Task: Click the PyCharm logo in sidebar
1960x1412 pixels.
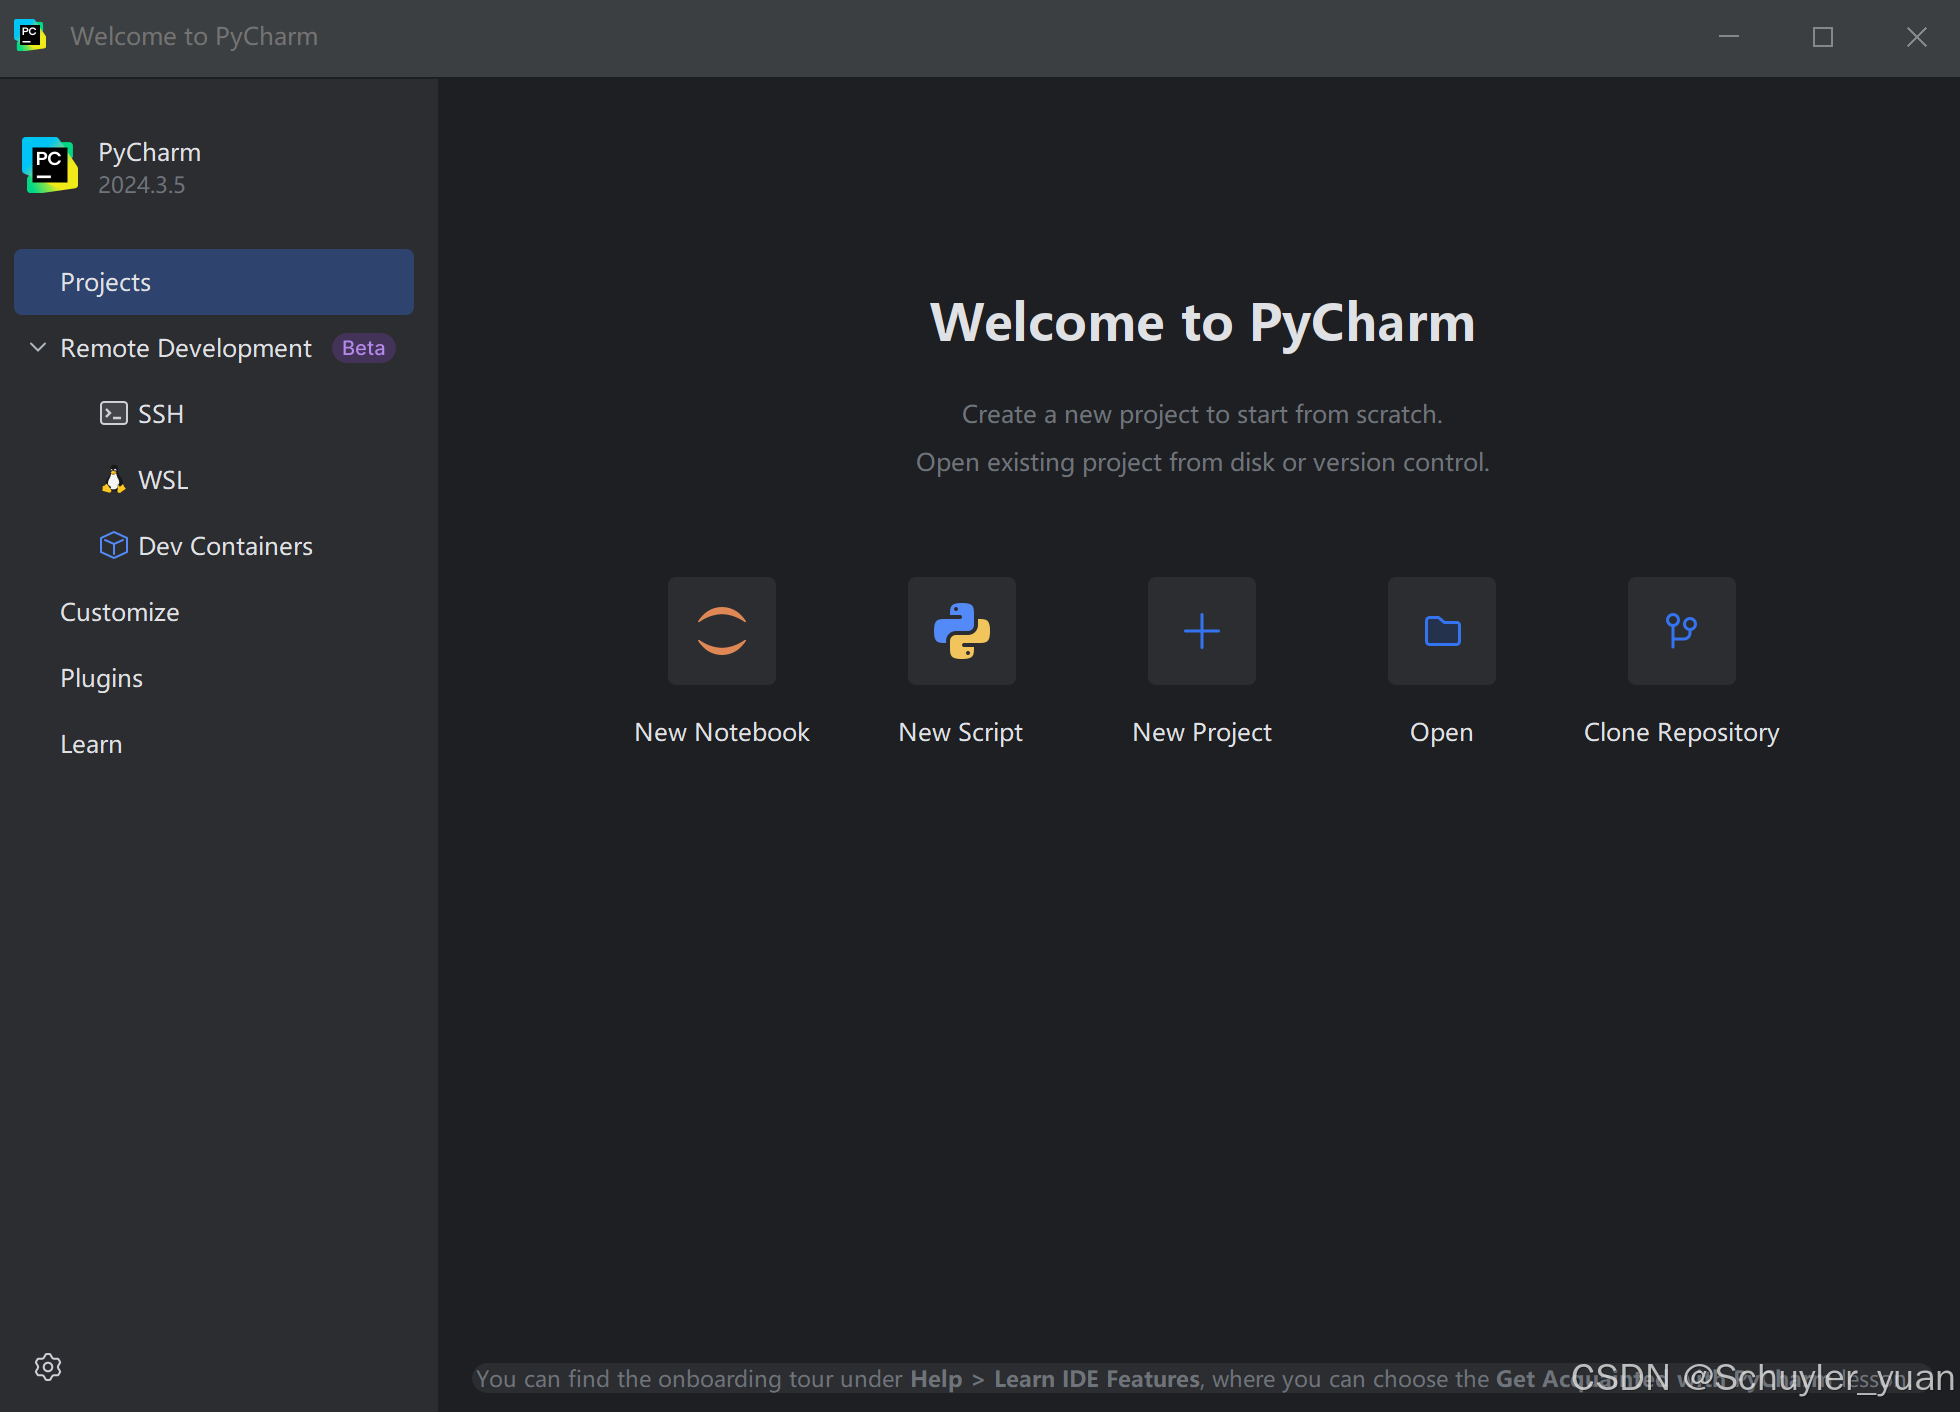Action: pos(50,165)
